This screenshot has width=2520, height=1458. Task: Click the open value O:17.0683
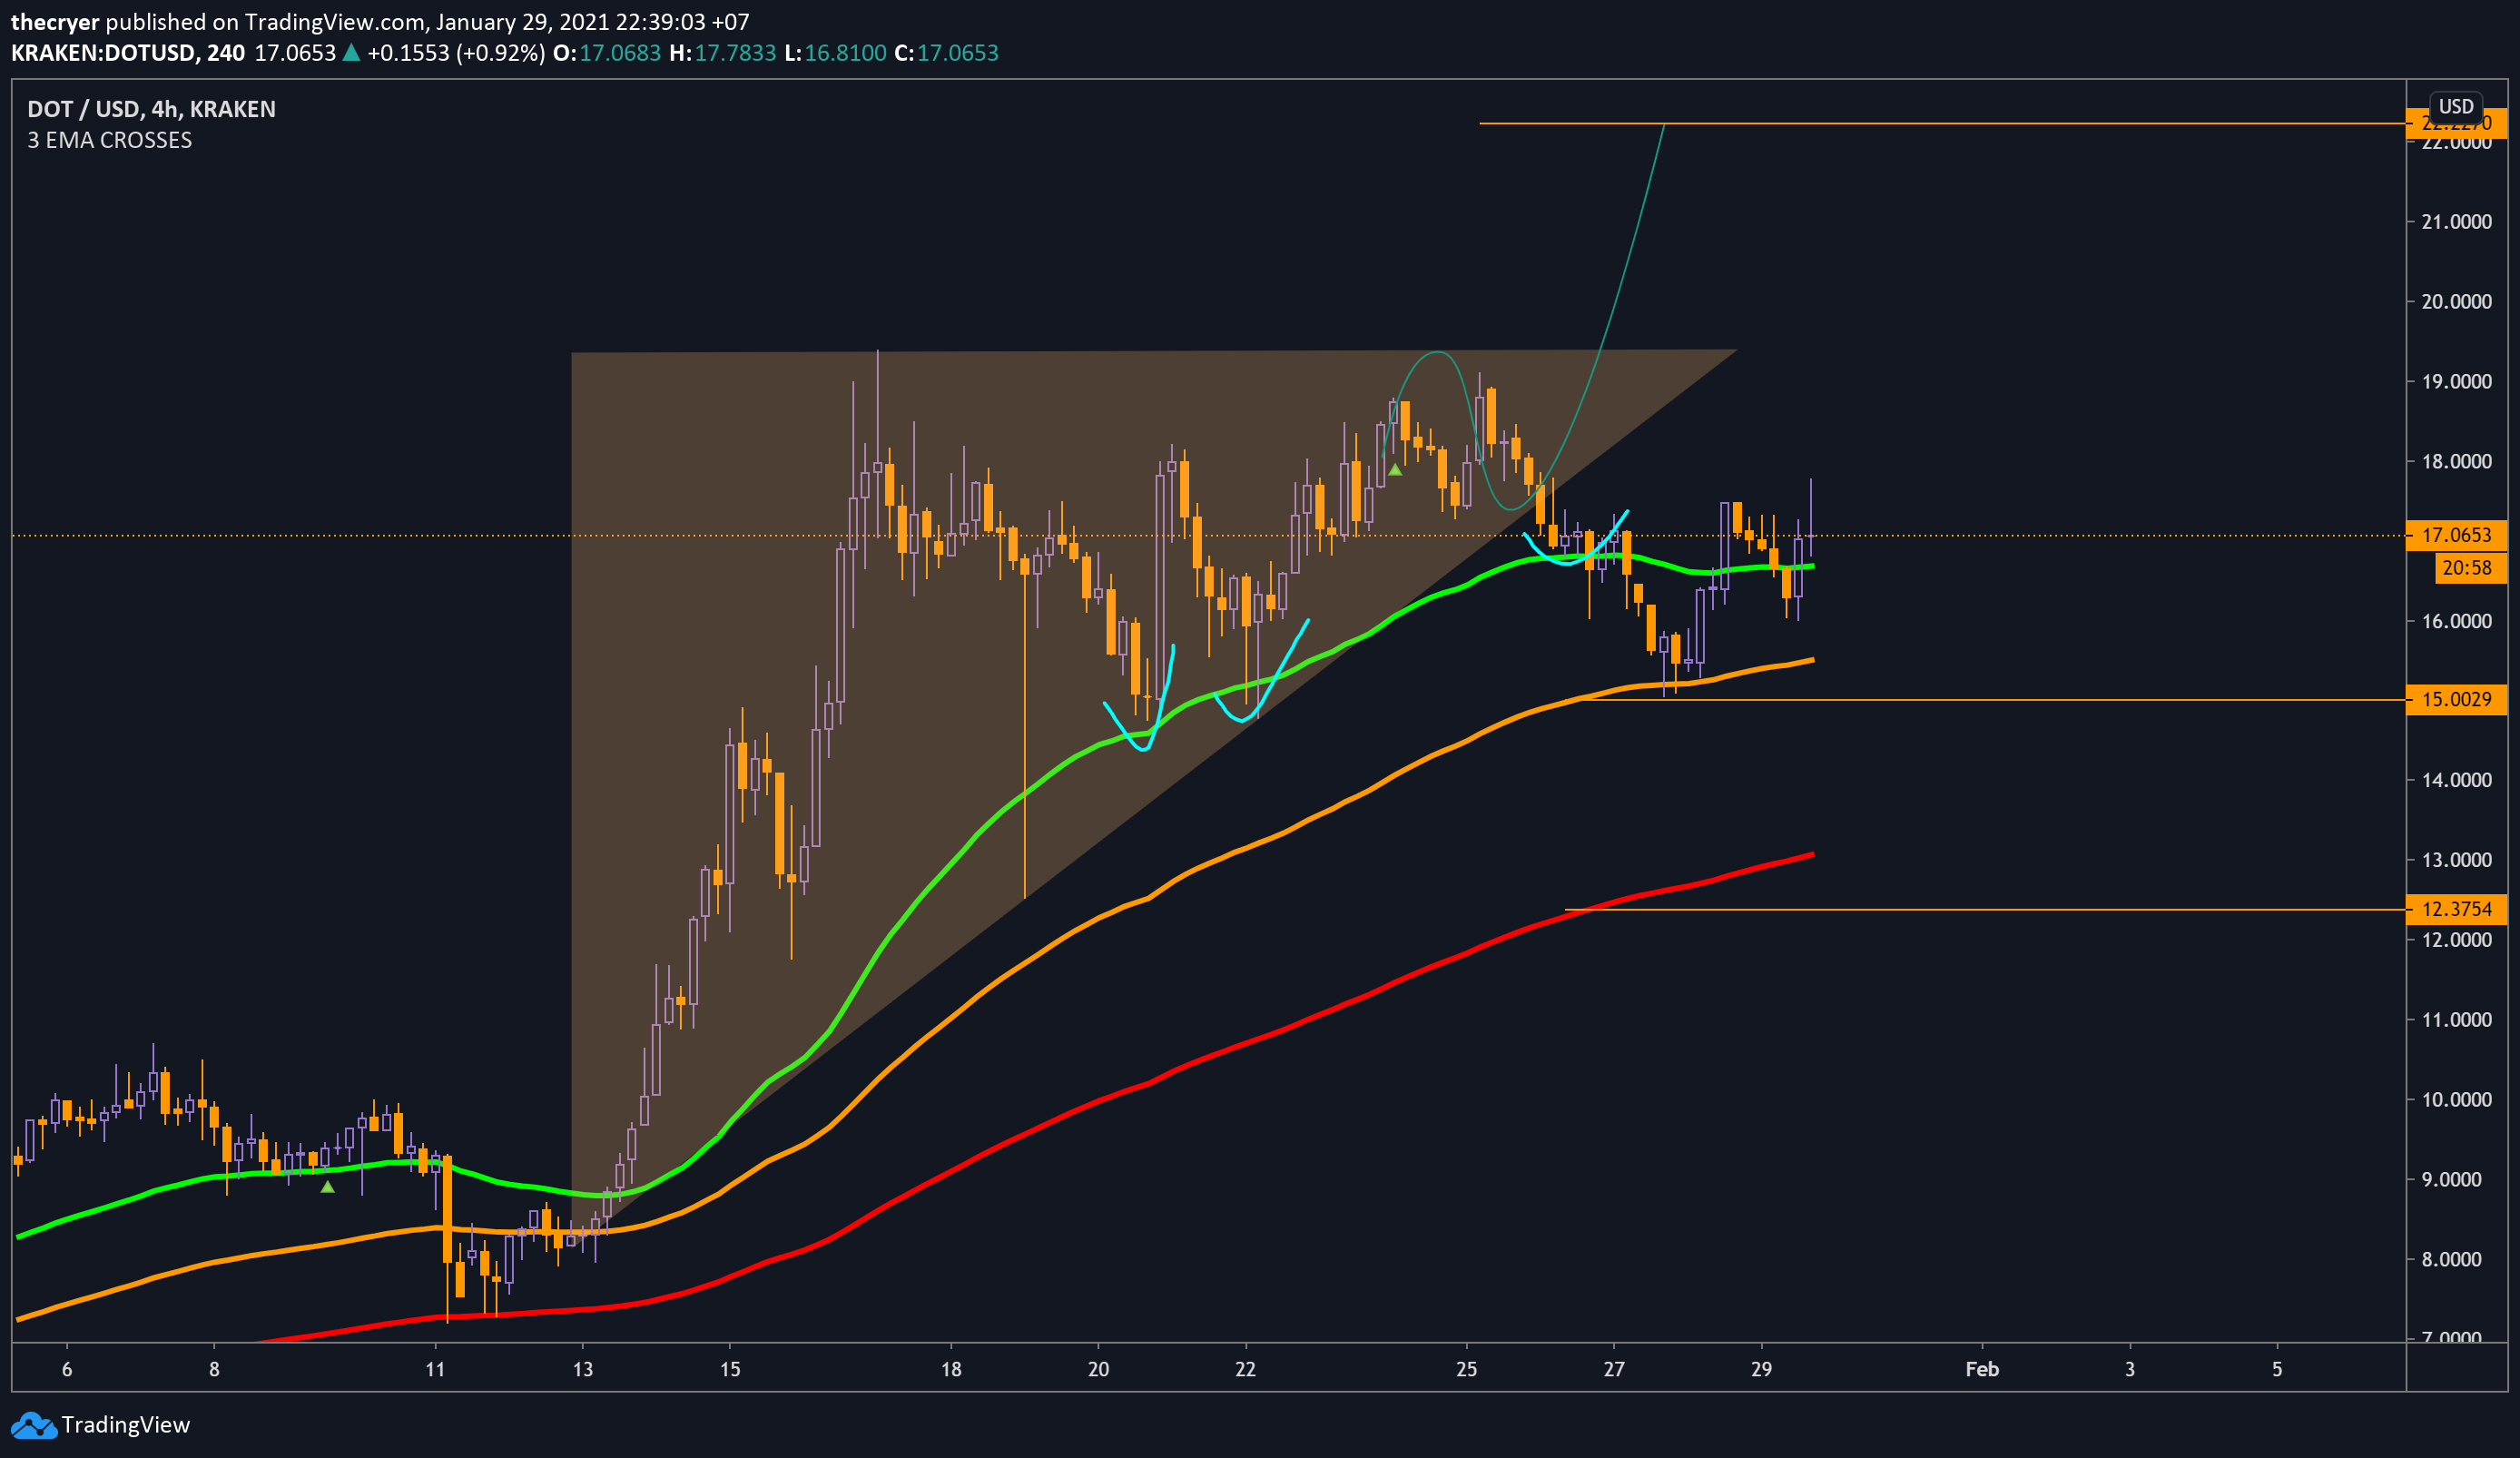coord(607,53)
